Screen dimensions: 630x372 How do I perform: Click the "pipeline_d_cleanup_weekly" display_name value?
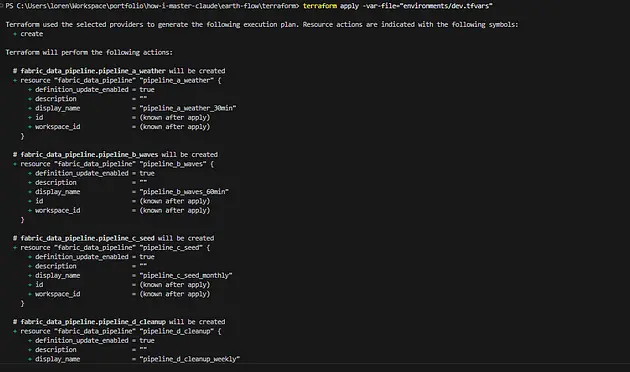(190, 359)
